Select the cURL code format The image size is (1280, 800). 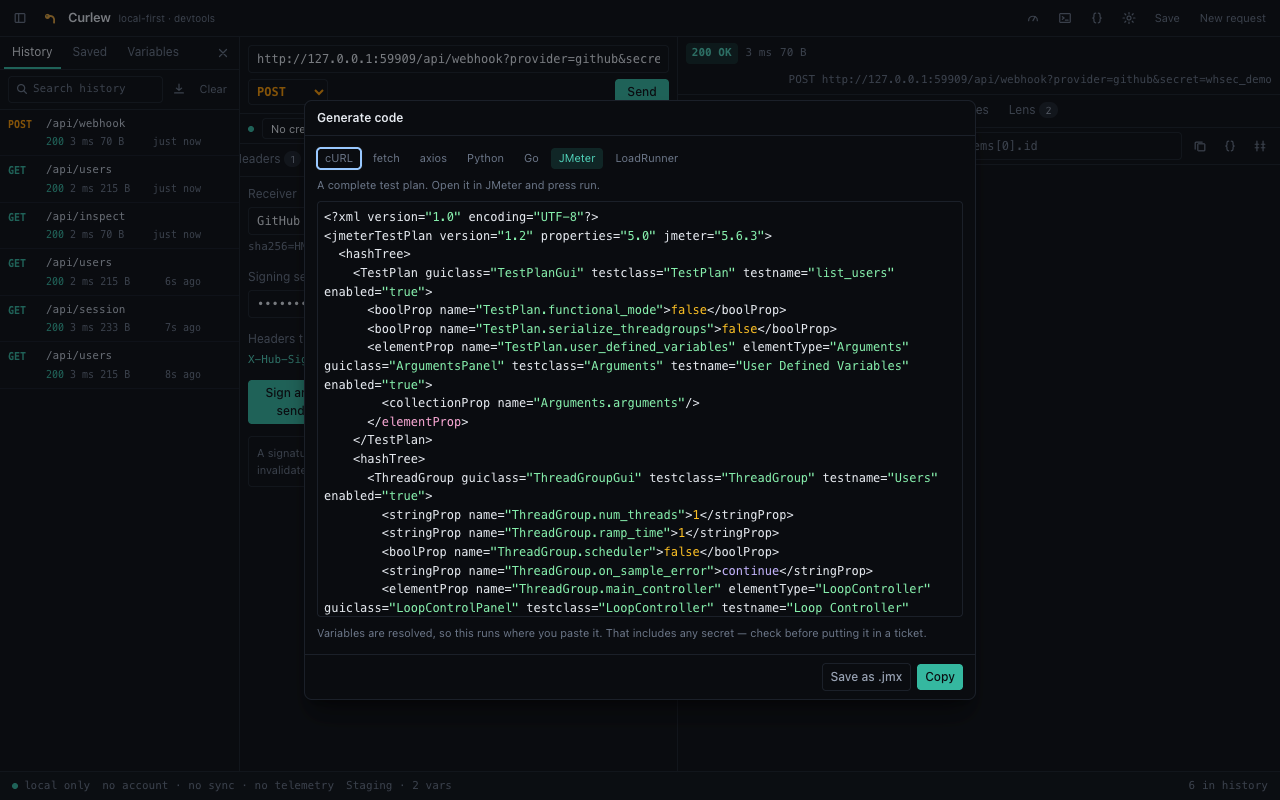[x=339, y=158]
